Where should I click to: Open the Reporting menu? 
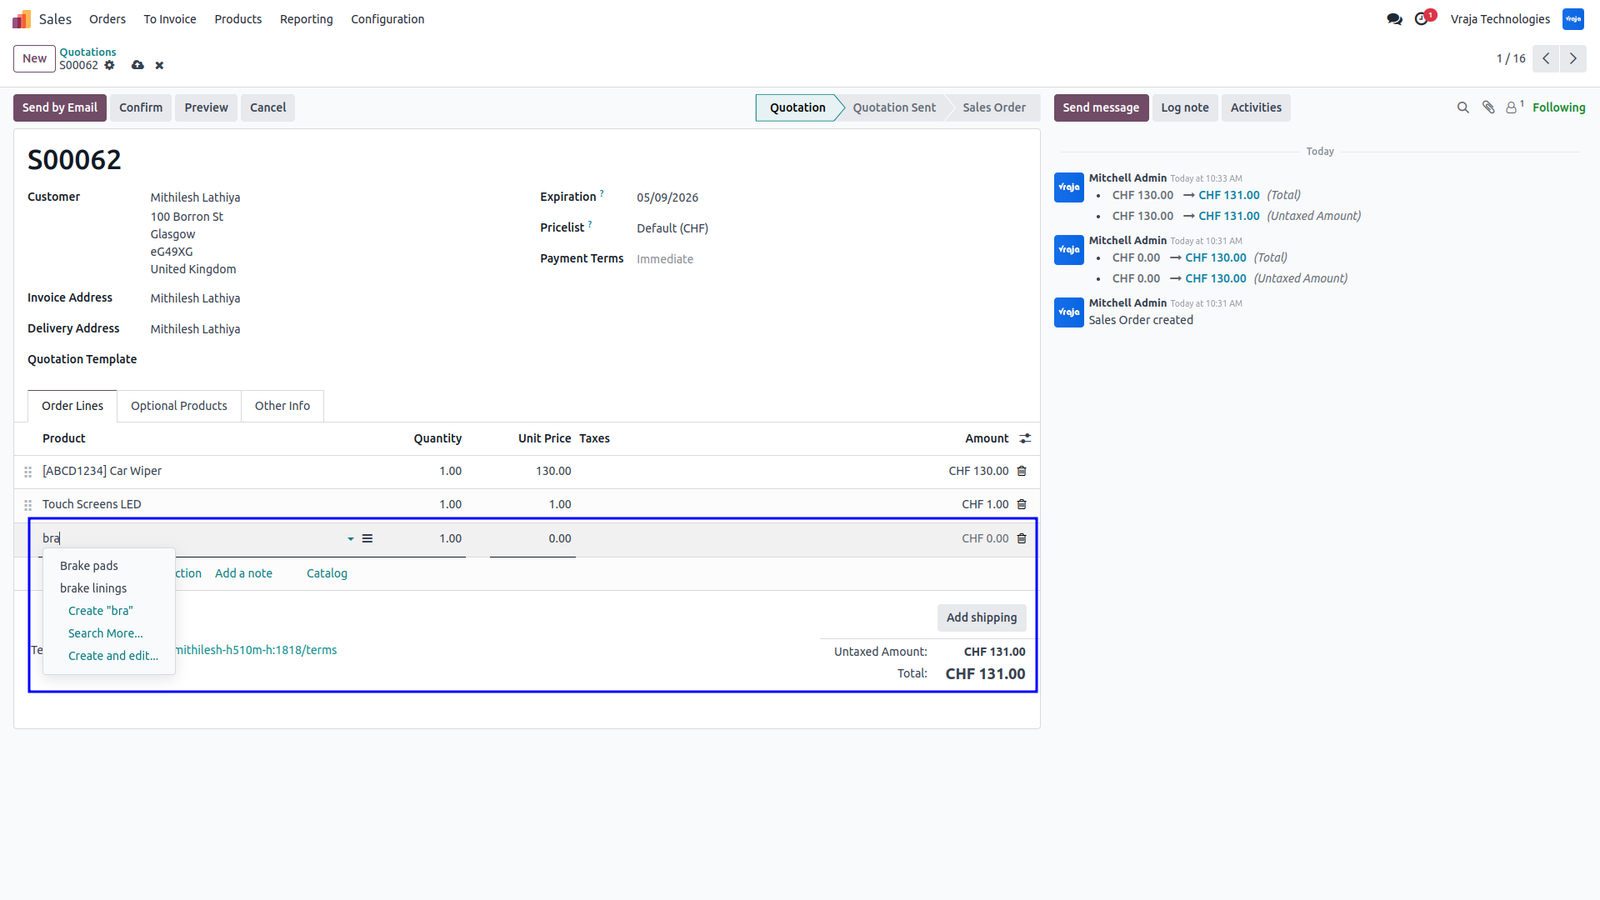point(306,19)
